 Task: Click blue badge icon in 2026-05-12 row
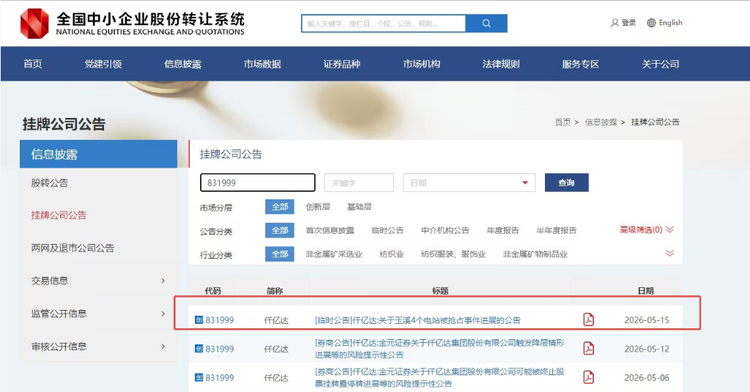point(199,348)
